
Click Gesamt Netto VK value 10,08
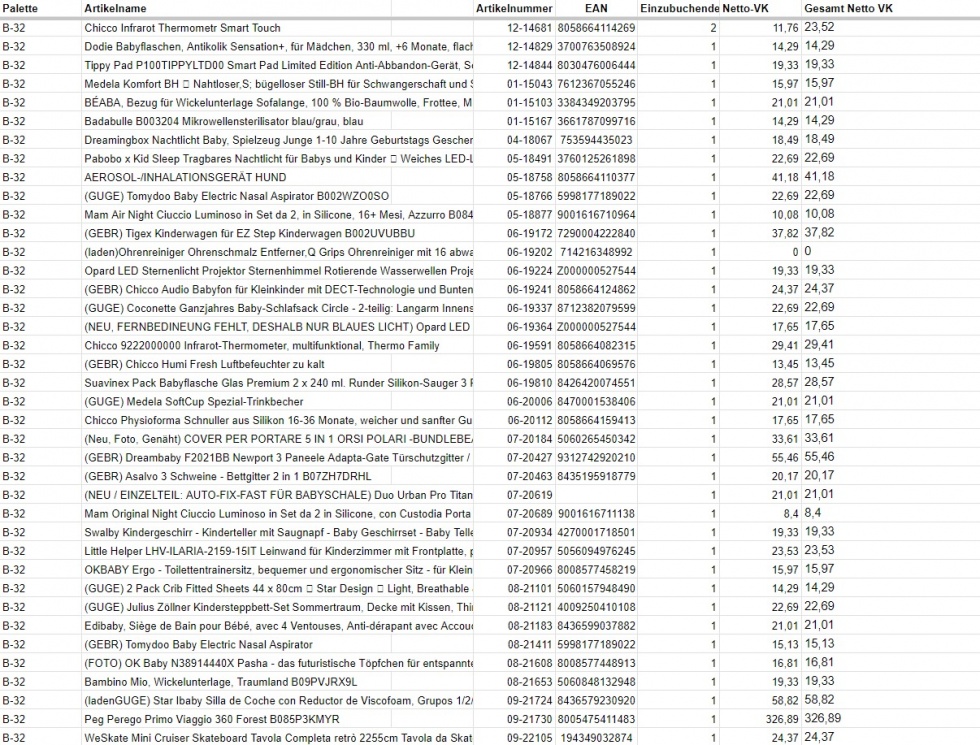[x=819, y=214]
